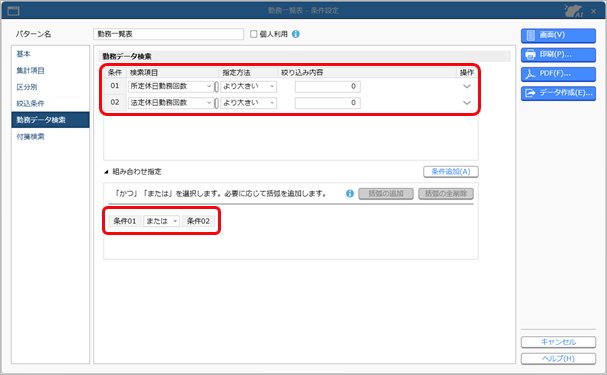Open the より大きい dropdown for condition 01
The image size is (607, 375).
[249, 86]
